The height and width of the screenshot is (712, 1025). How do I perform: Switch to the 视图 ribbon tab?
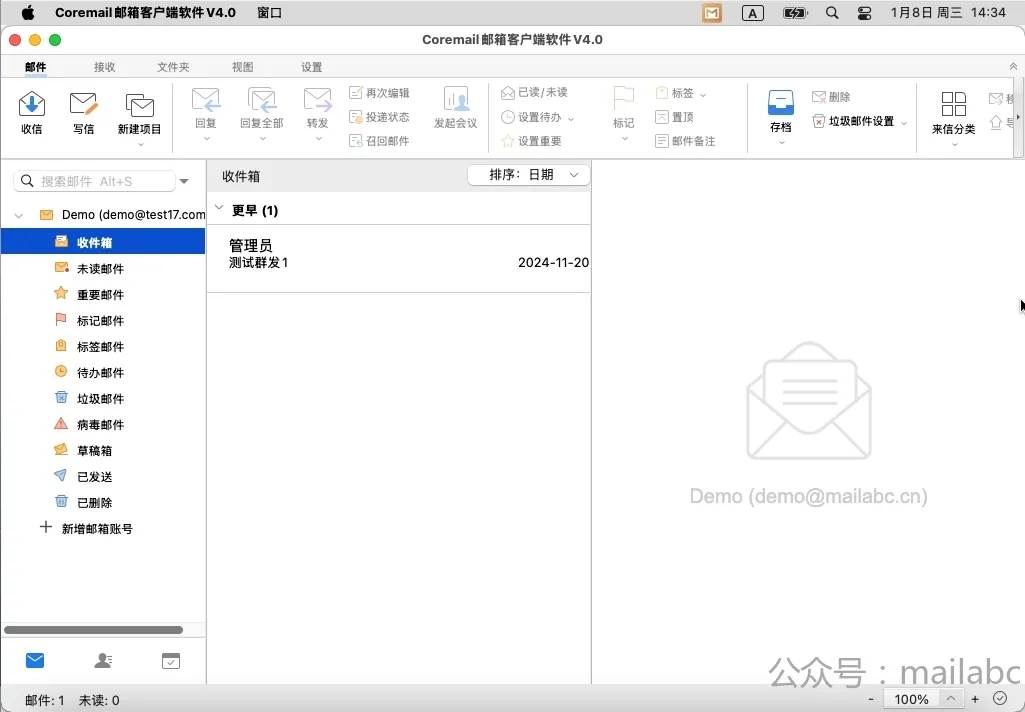coord(243,67)
